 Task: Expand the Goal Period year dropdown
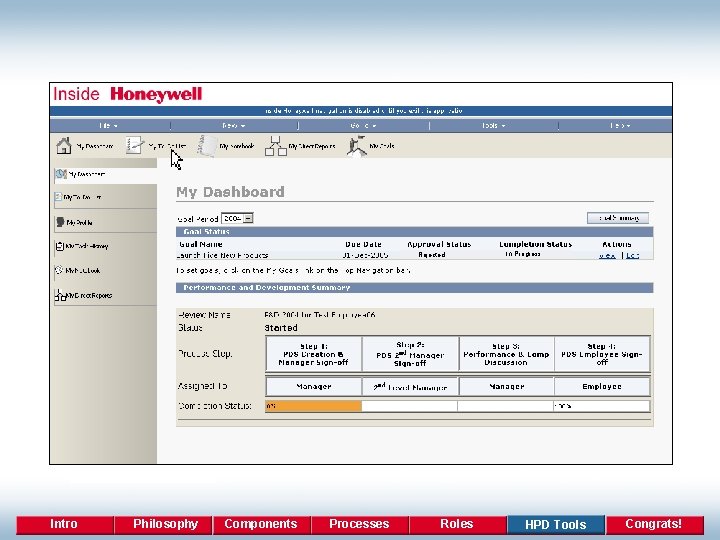(x=248, y=219)
